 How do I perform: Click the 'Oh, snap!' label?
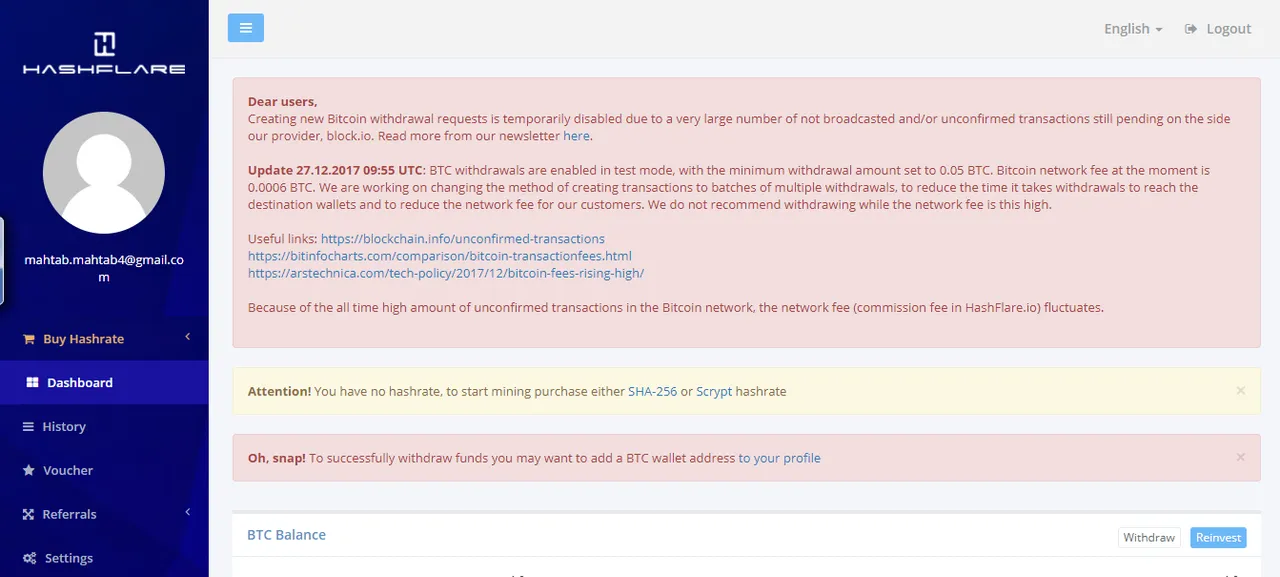coord(277,459)
